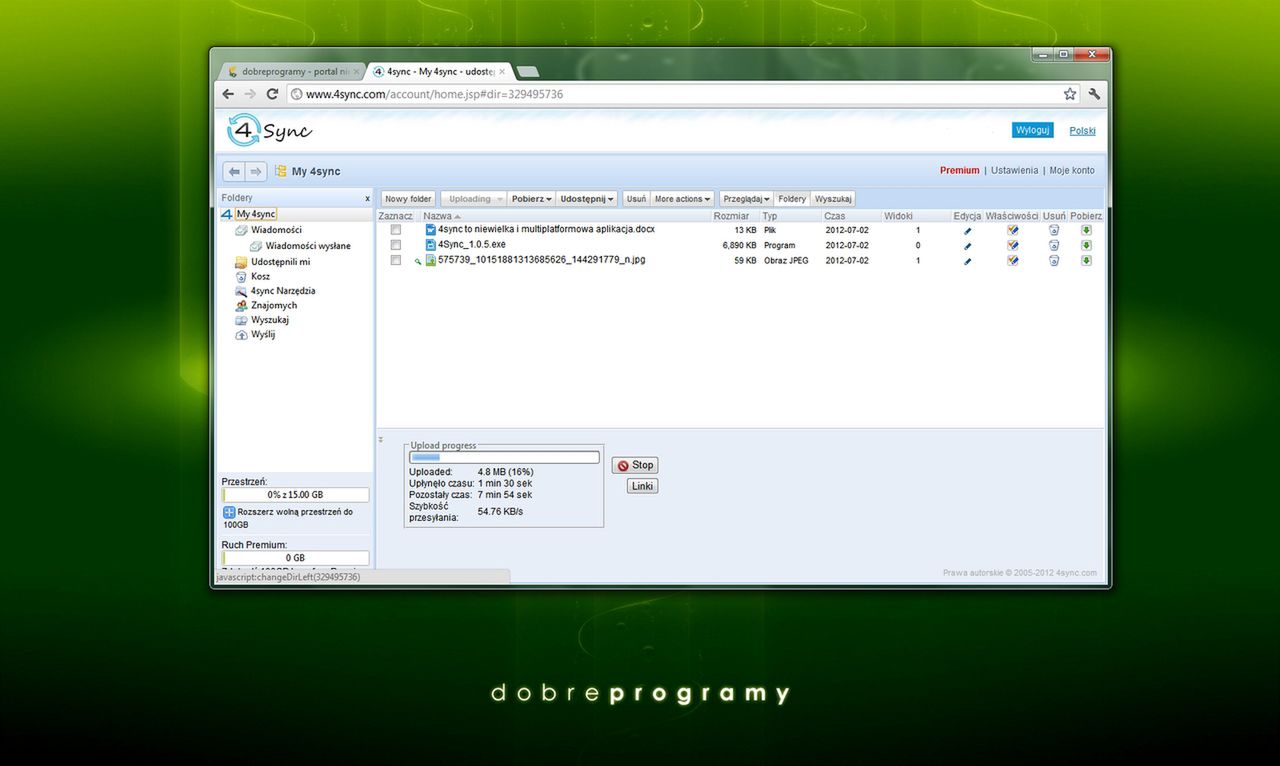Image resolution: width=1280 pixels, height=766 pixels.
Task: Log out with the Wyloguj button
Action: pyautogui.click(x=1032, y=131)
